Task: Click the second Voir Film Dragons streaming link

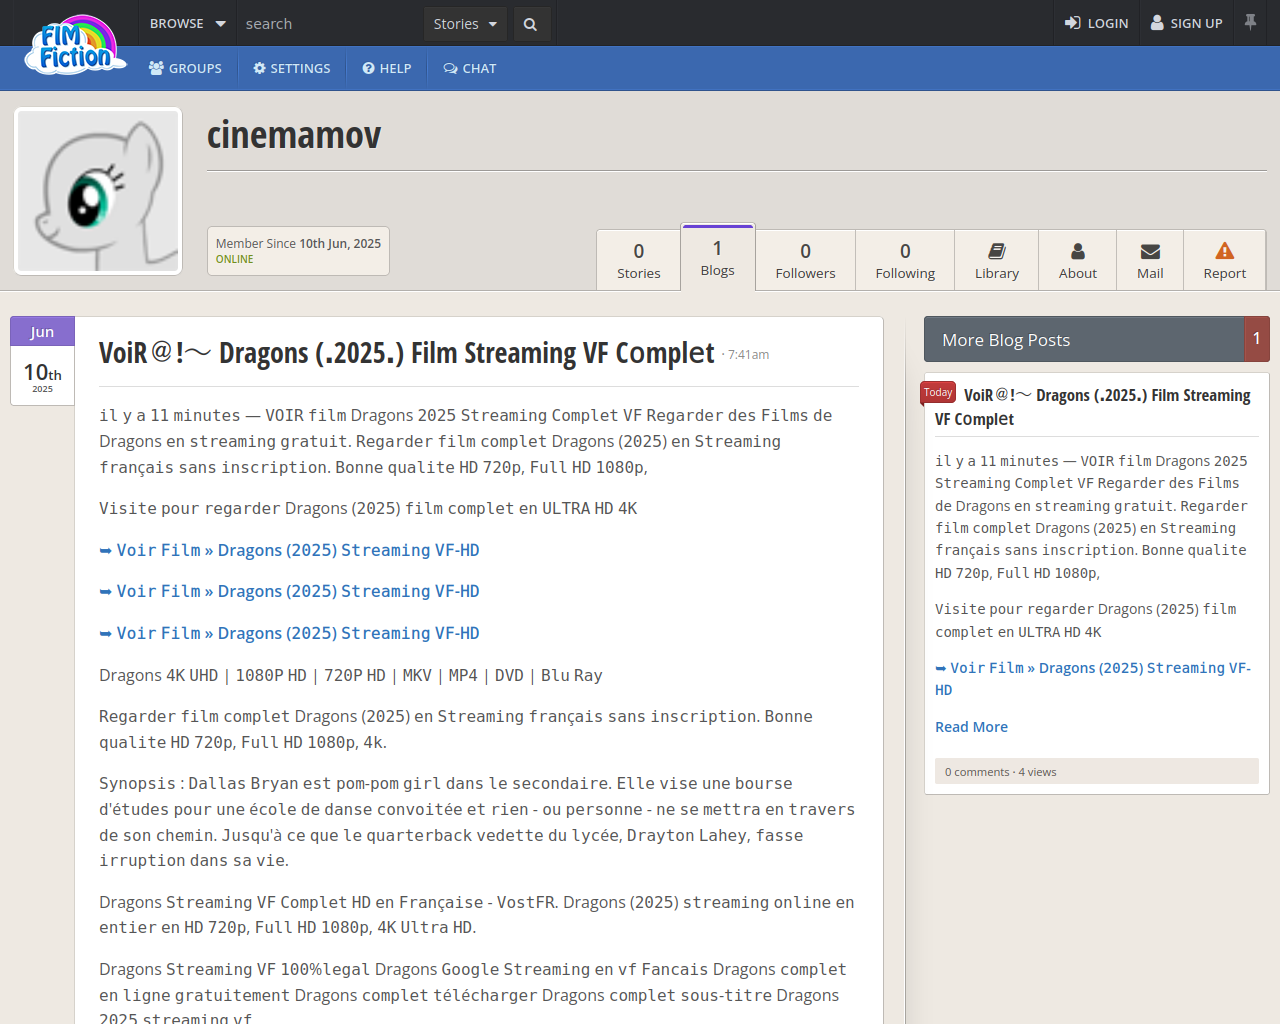Action: [x=289, y=591]
